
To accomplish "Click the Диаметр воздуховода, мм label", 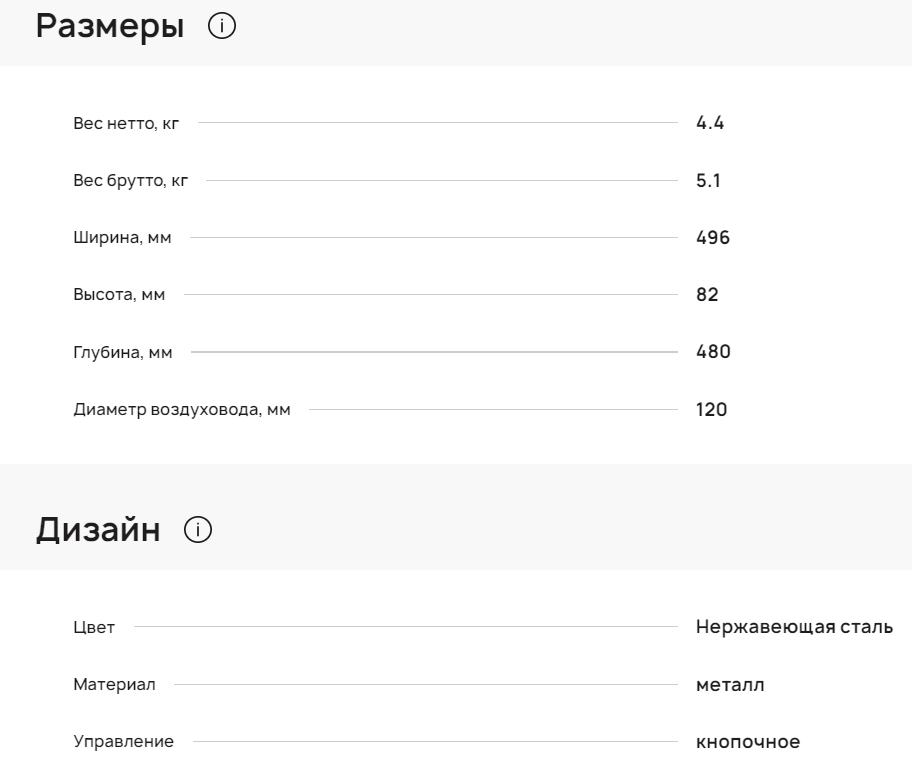I will [182, 409].
